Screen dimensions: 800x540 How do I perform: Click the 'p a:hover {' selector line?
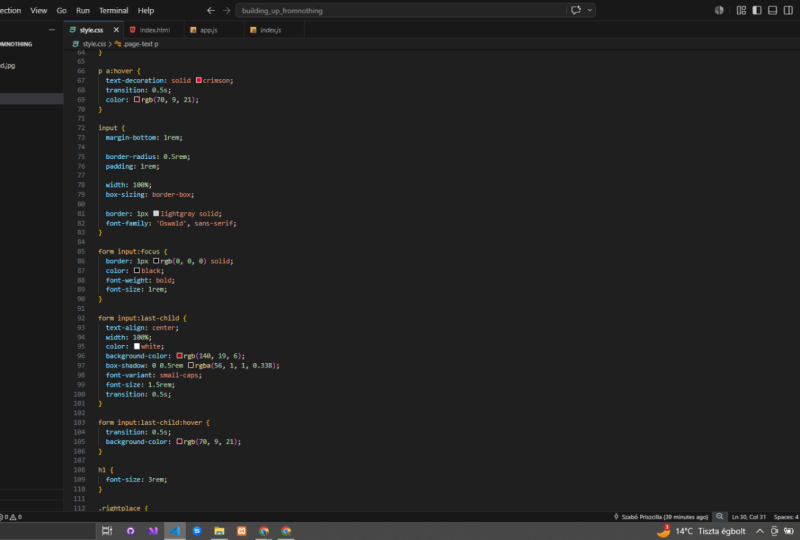[x=119, y=71]
